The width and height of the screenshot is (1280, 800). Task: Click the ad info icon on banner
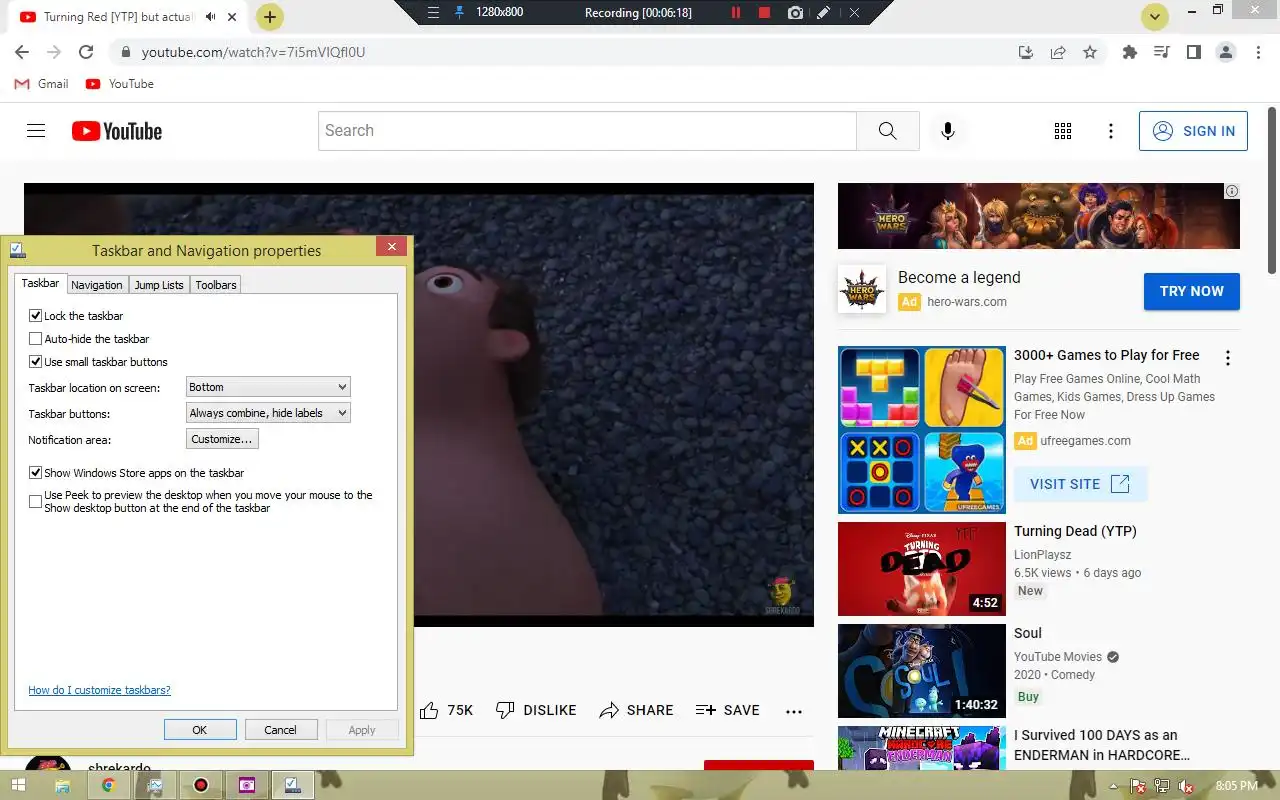[1232, 191]
